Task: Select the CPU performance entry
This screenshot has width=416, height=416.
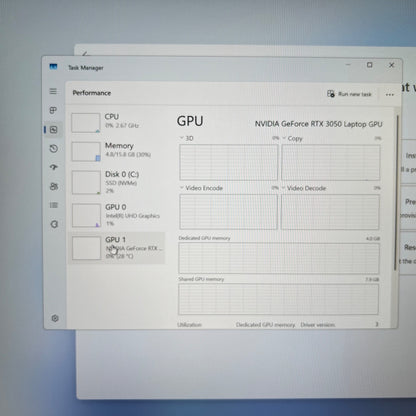Action: click(x=117, y=122)
